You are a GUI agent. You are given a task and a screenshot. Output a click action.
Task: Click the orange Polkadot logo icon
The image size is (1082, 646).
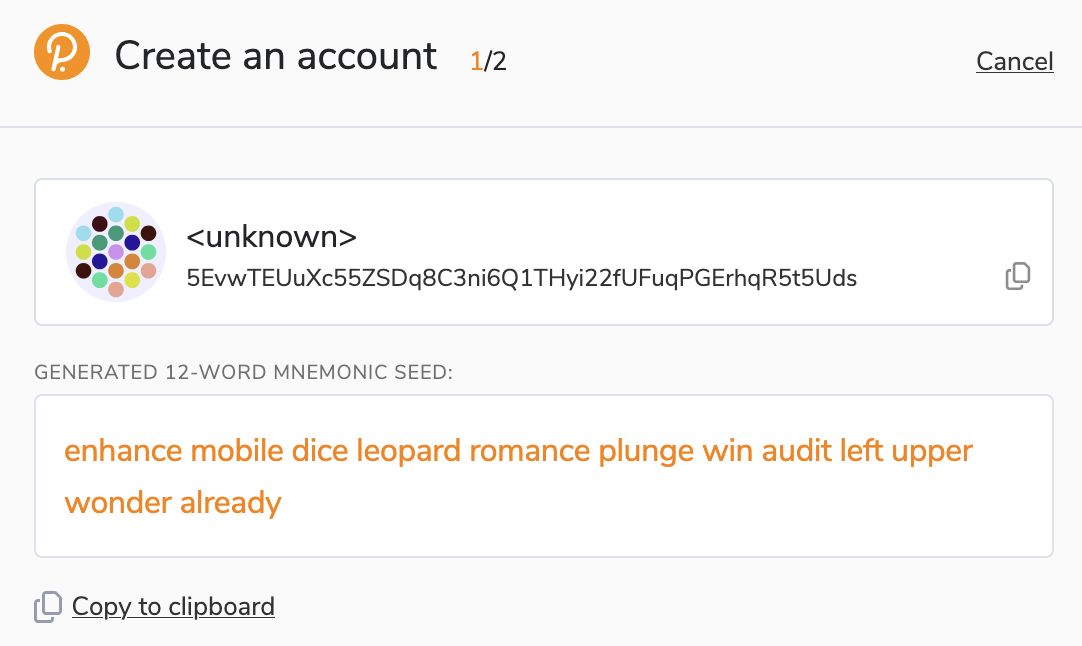coord(62,52)
